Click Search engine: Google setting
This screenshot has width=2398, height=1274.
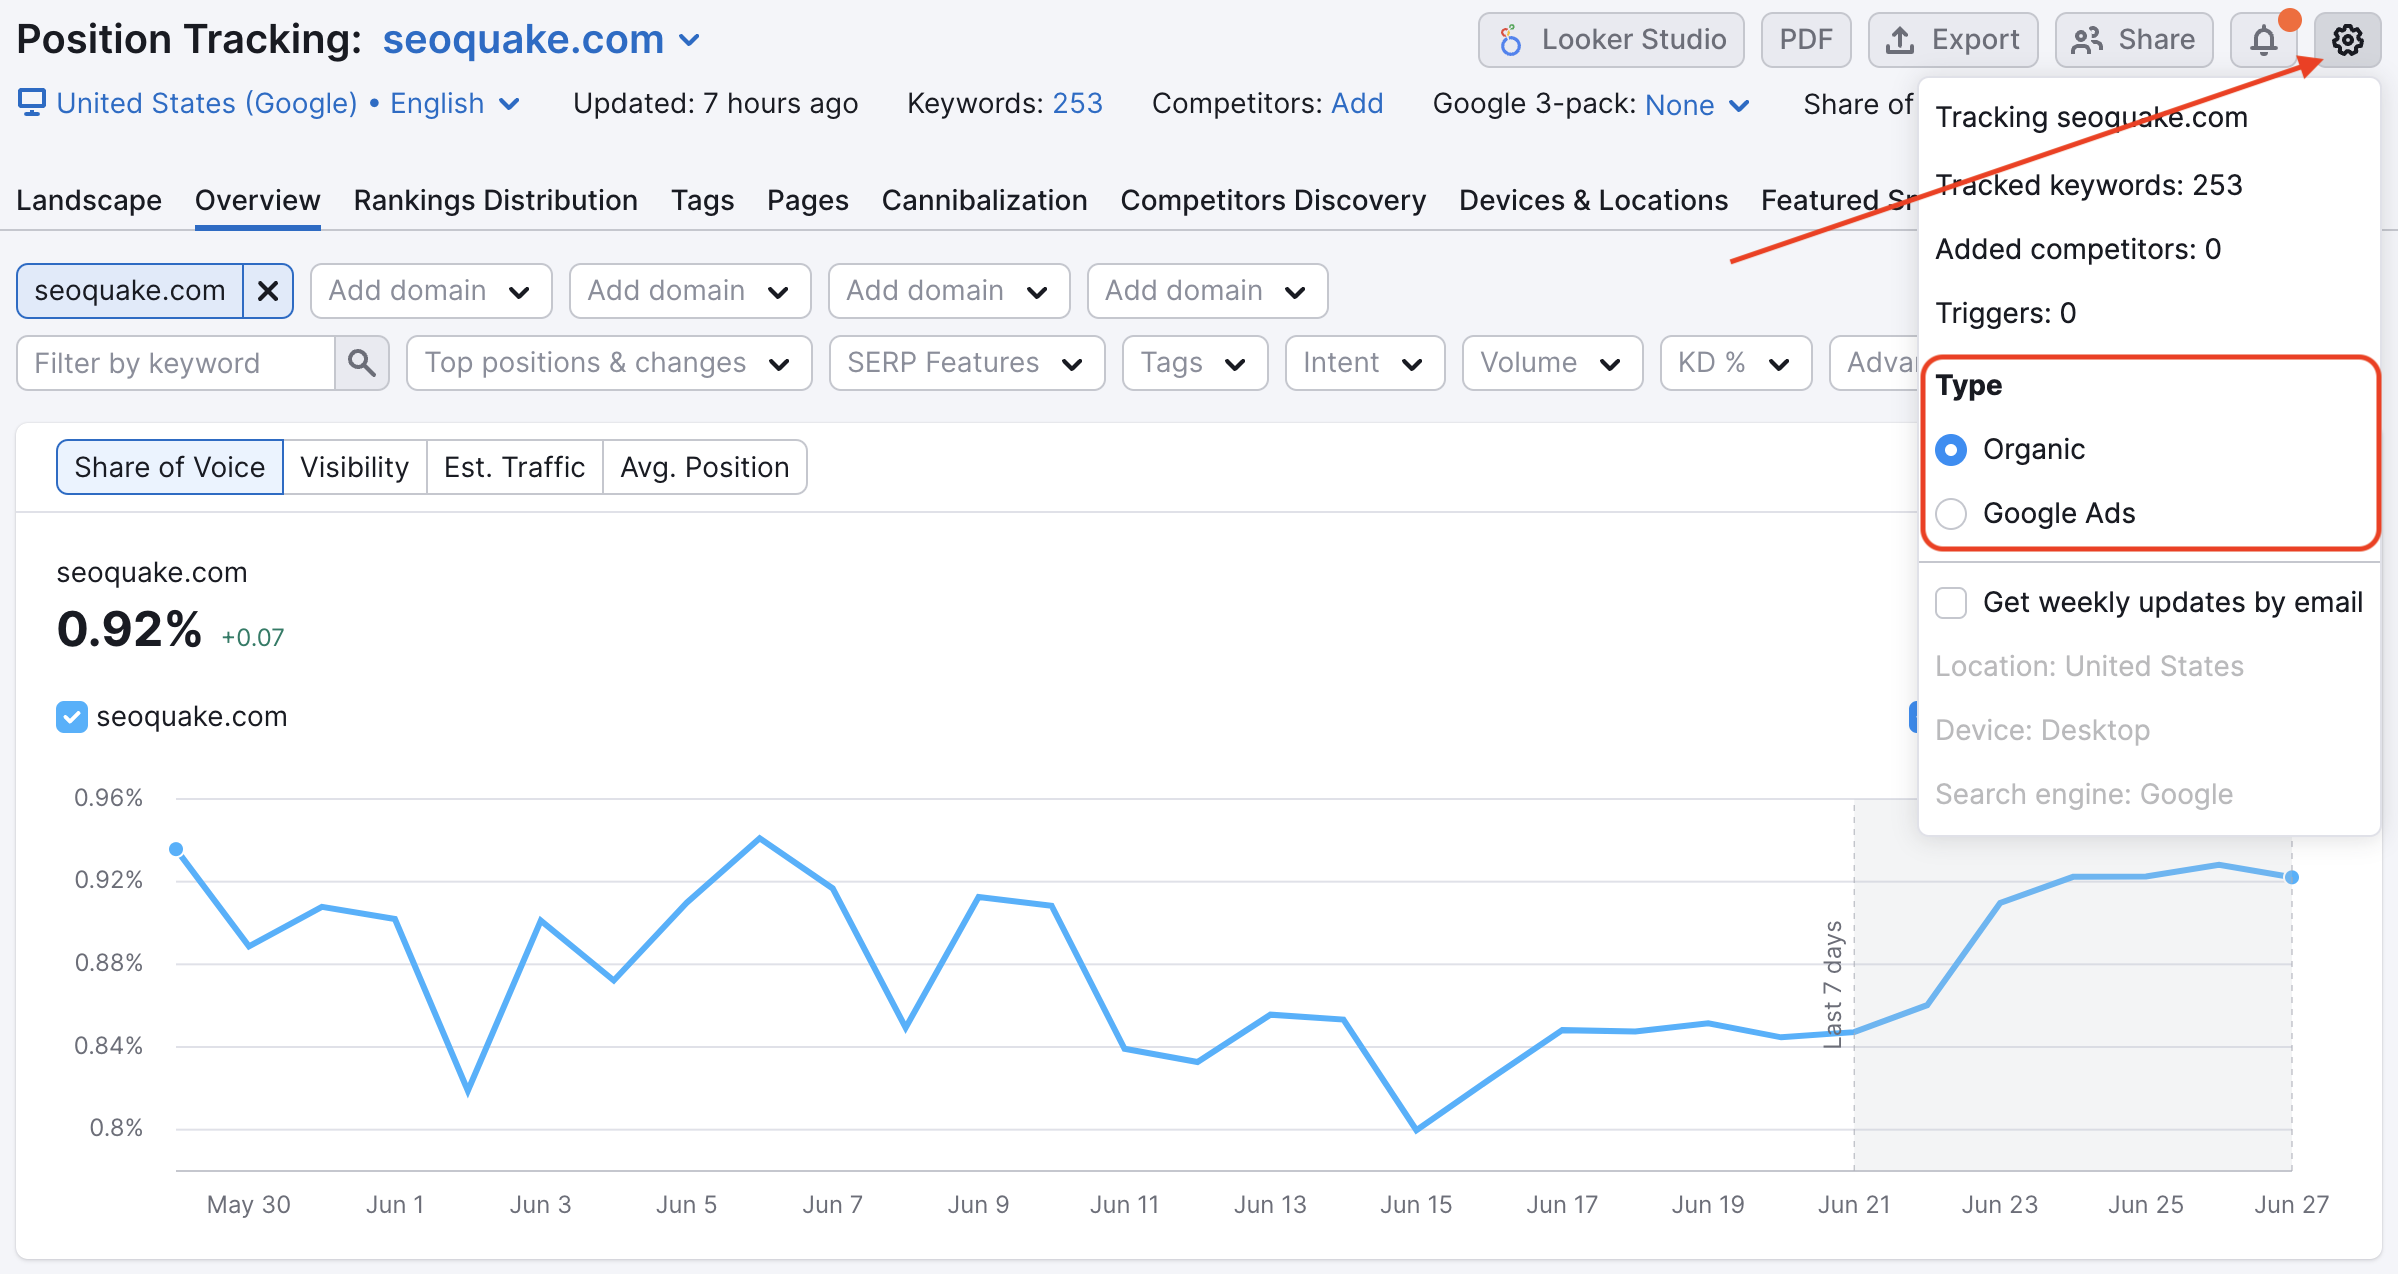point(2084,794)
